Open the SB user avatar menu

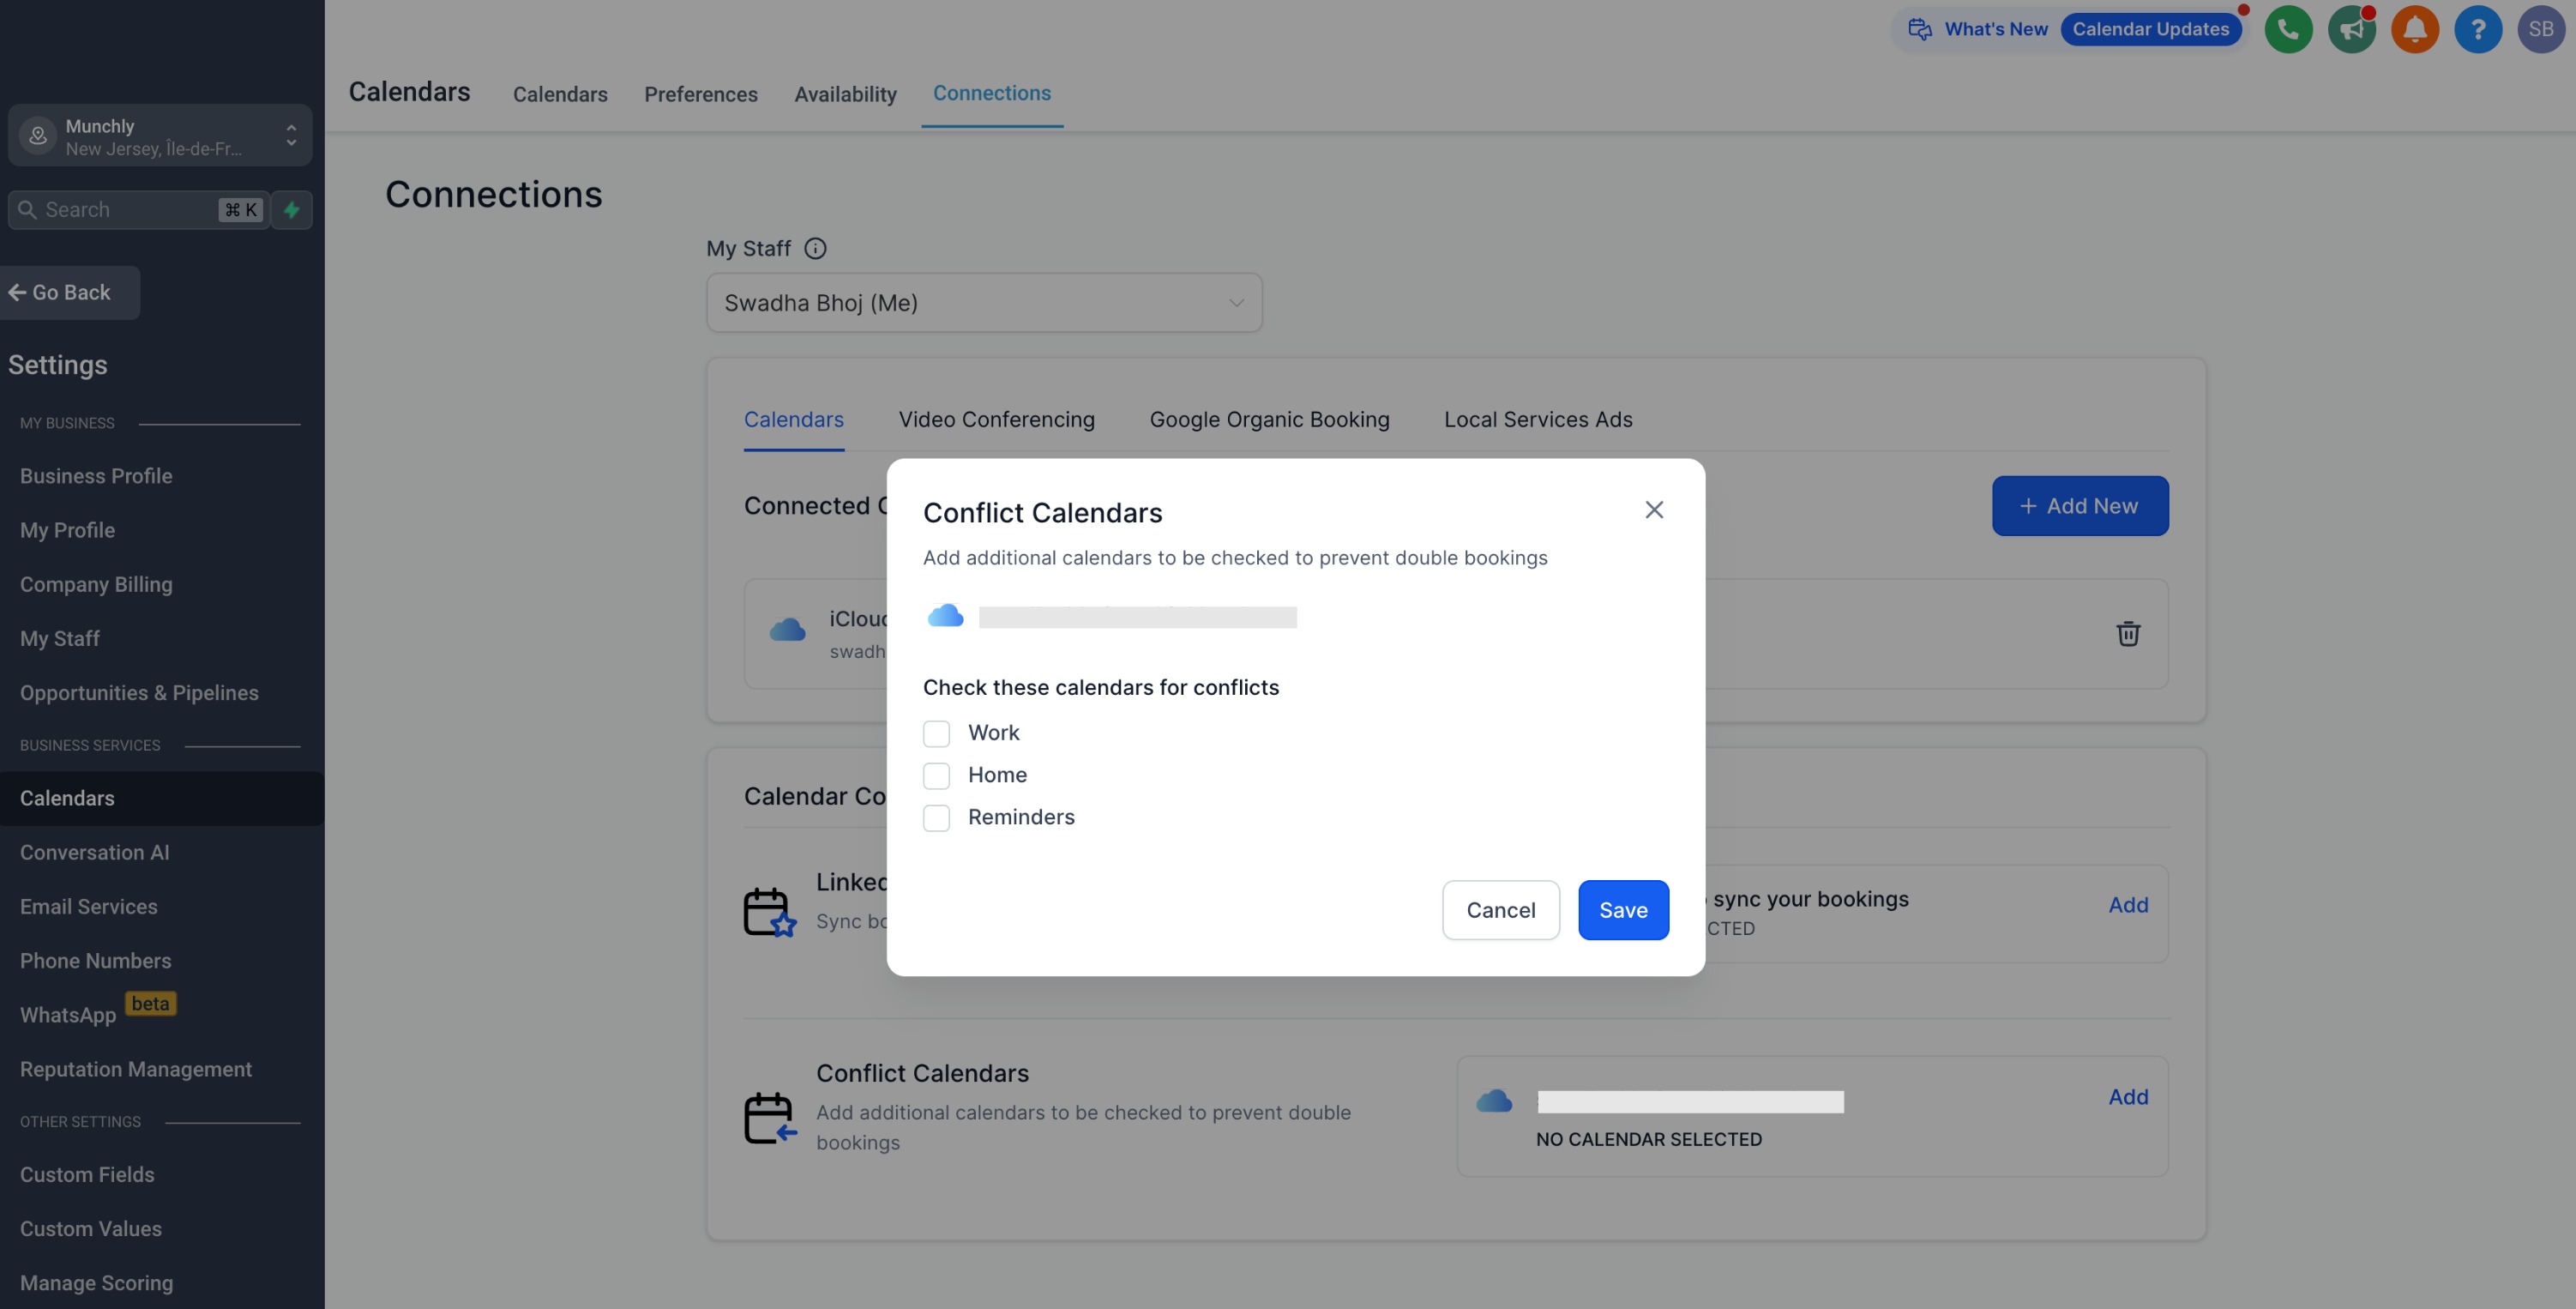point(2541,29)
